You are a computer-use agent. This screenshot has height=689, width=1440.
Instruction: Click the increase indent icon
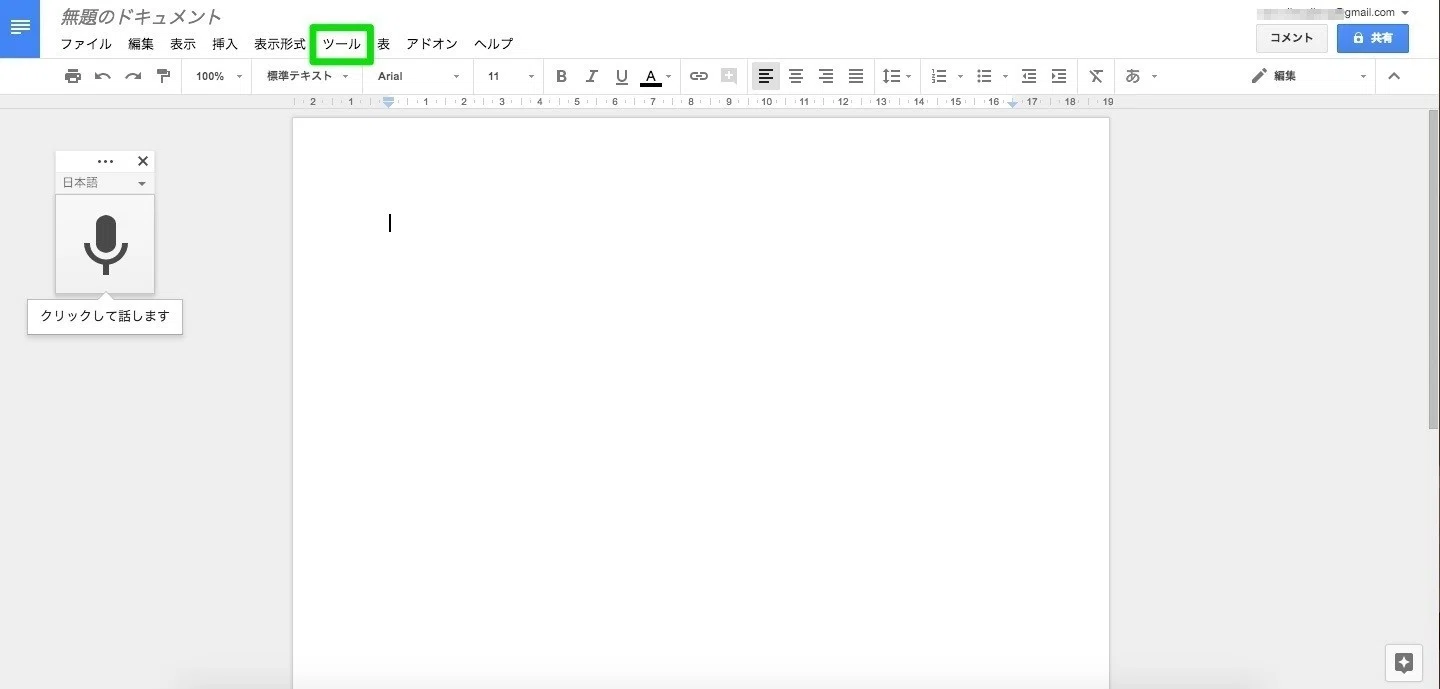click(x=1059, y=76)
